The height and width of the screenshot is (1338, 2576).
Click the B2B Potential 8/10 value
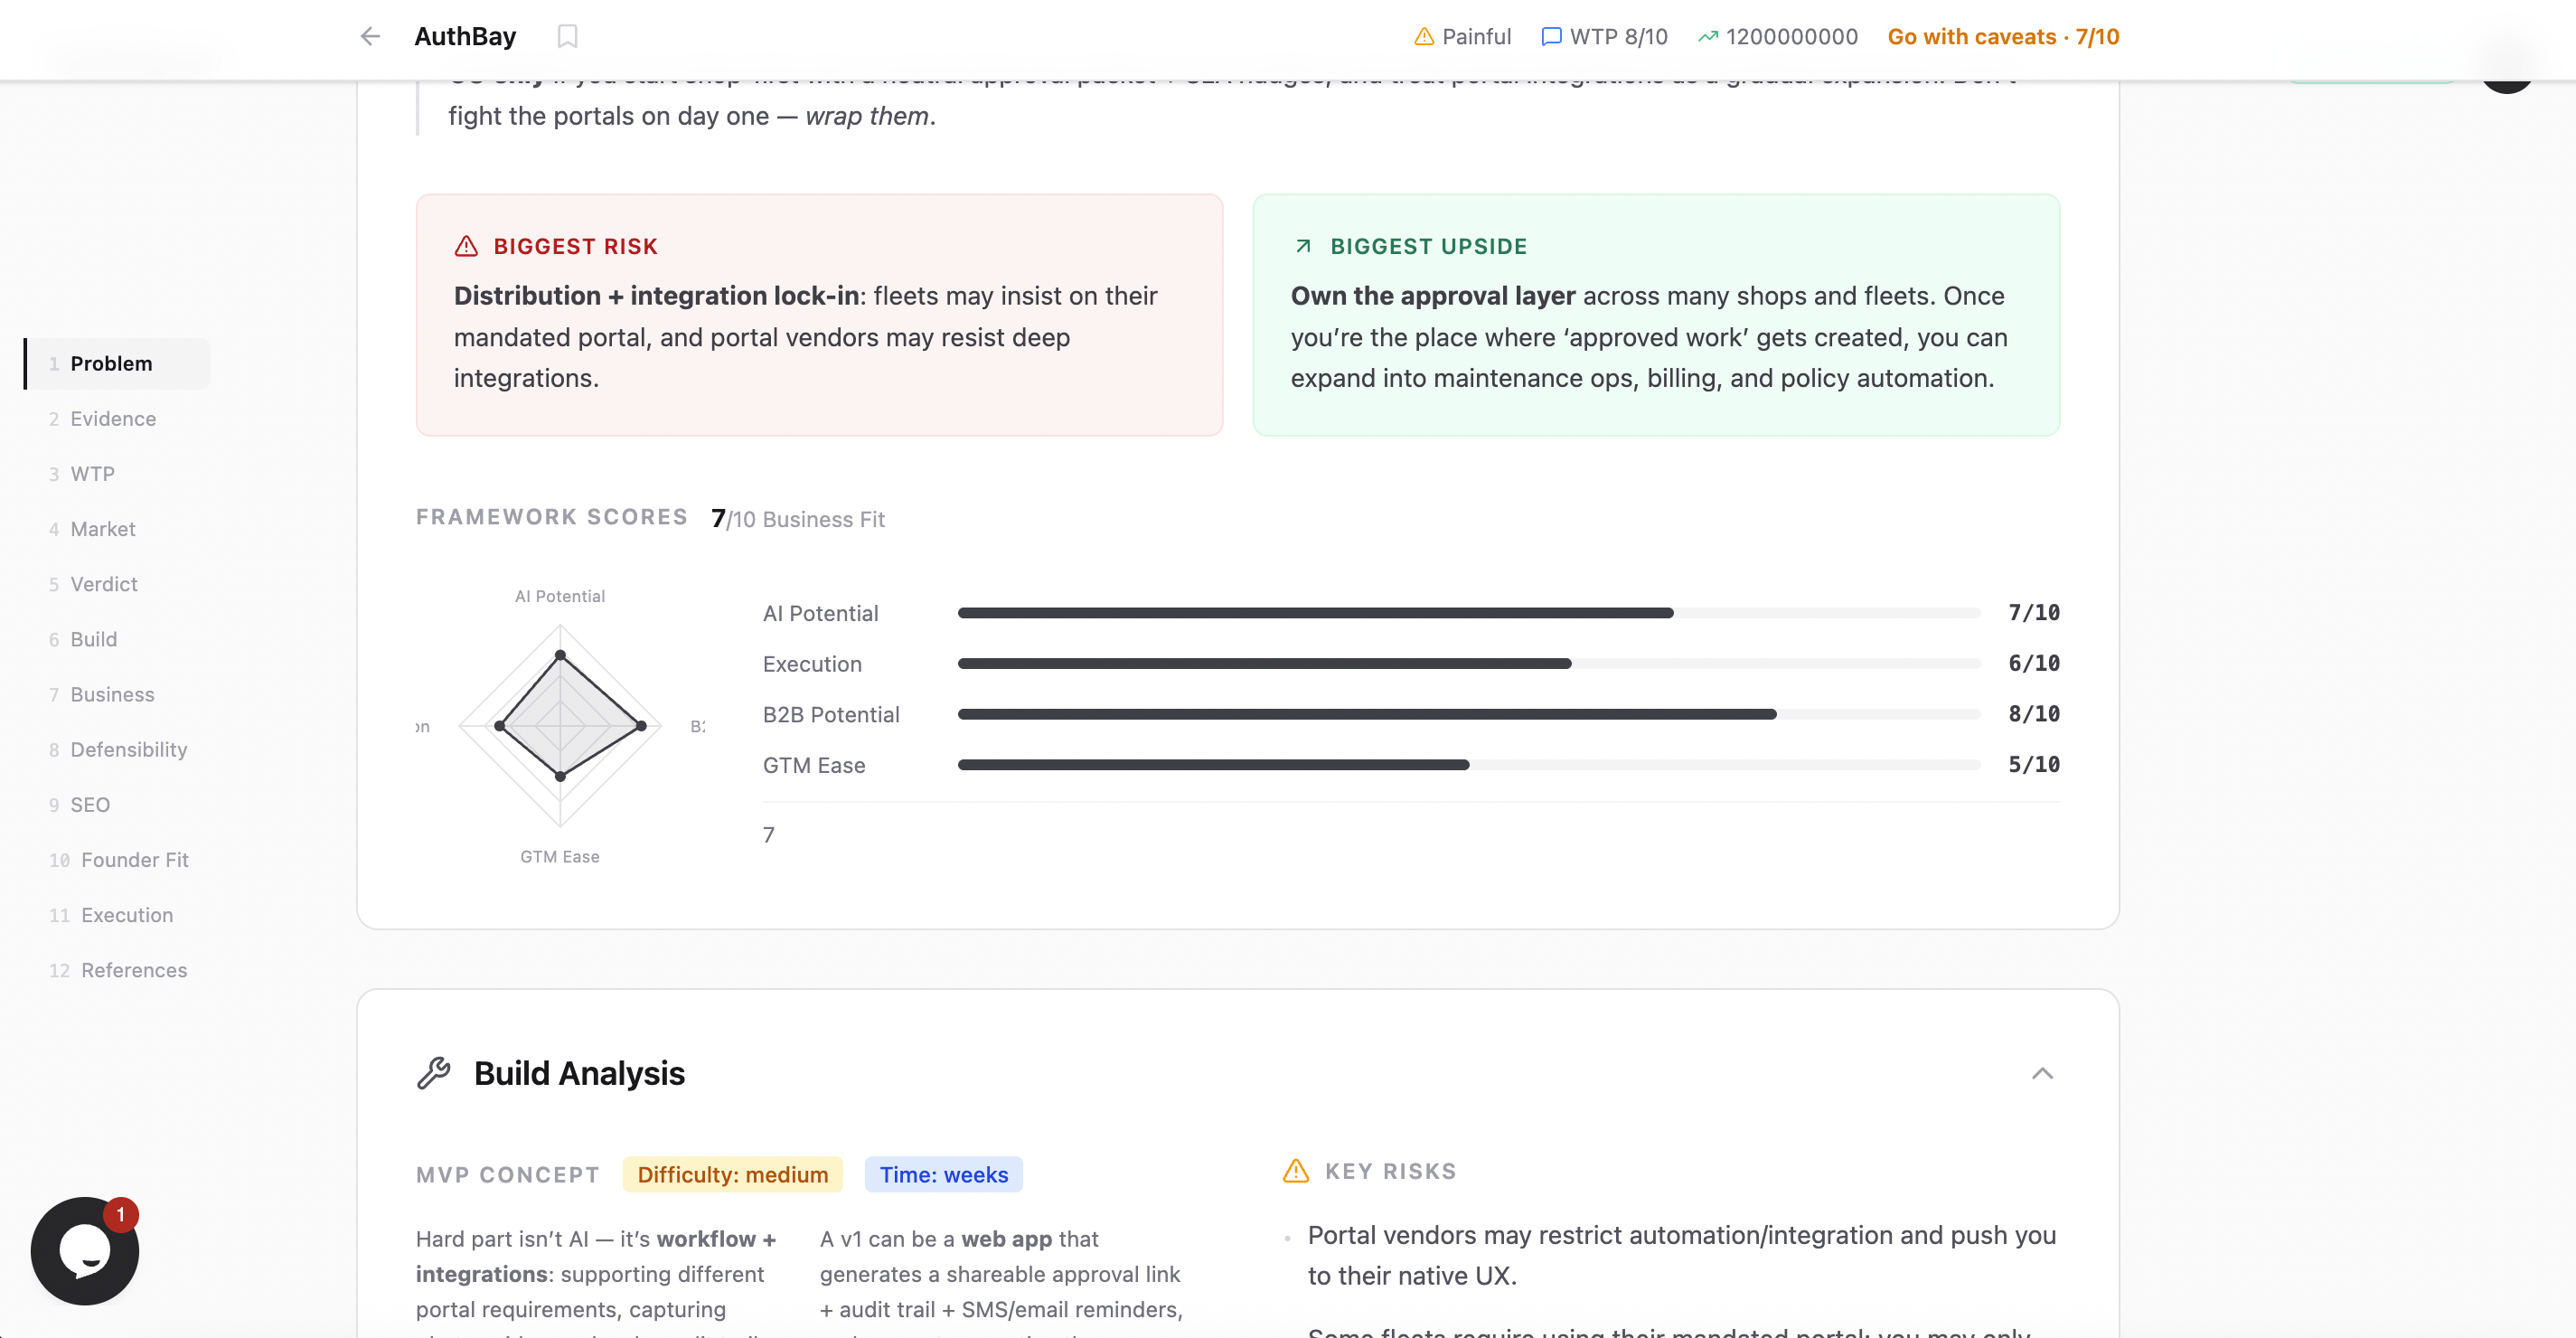(x=2034, y=714)
